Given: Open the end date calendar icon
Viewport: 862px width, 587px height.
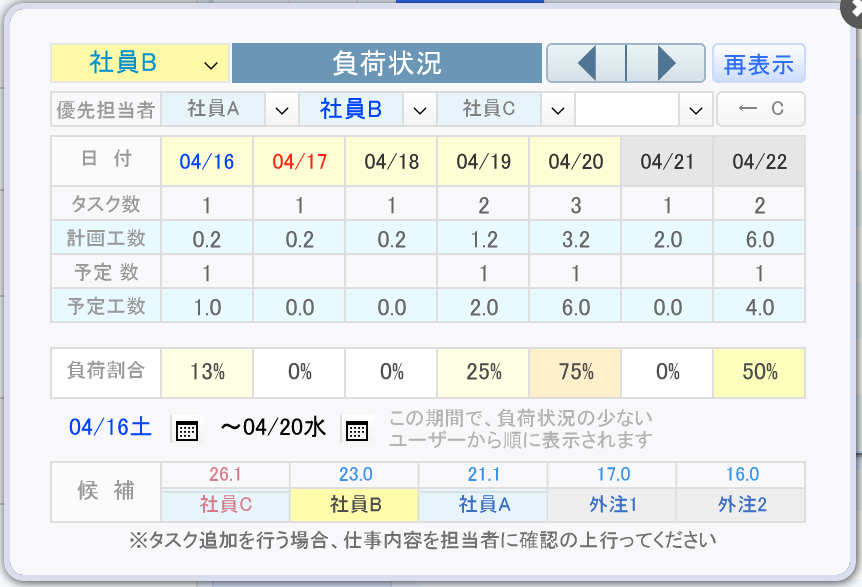Looking at the screenshot, I should coord(357,430).
